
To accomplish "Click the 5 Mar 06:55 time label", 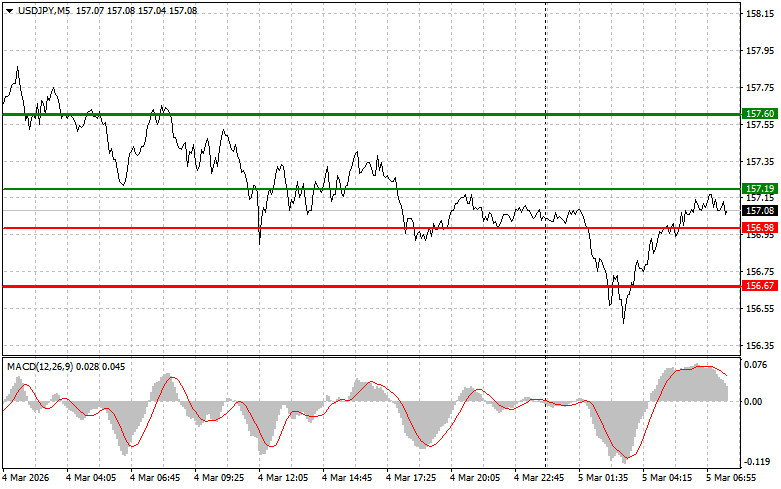I will [731, 478].
